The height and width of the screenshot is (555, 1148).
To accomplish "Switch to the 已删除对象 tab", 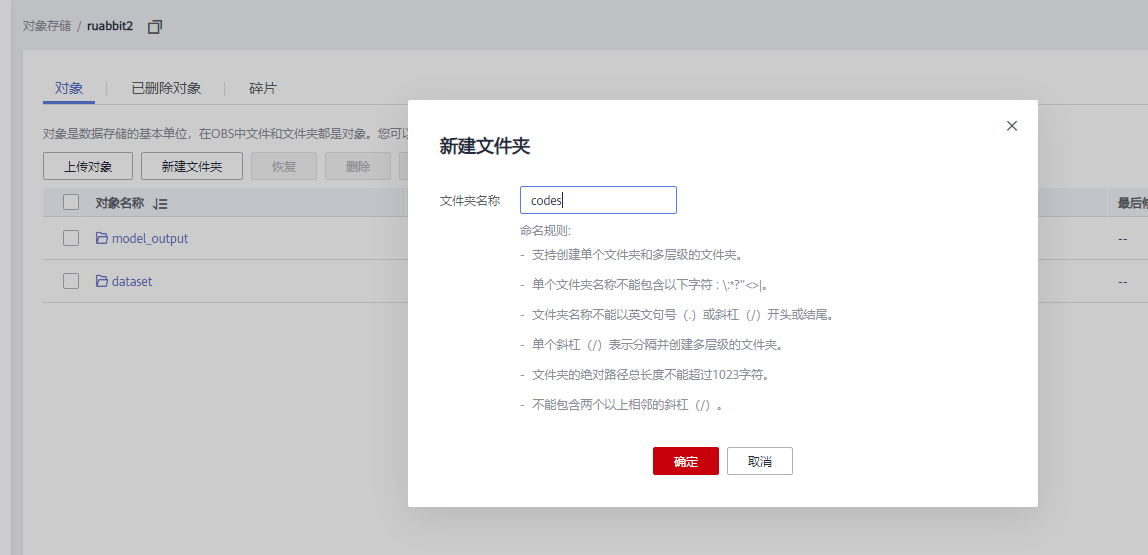I will click(x=166, y=88).
